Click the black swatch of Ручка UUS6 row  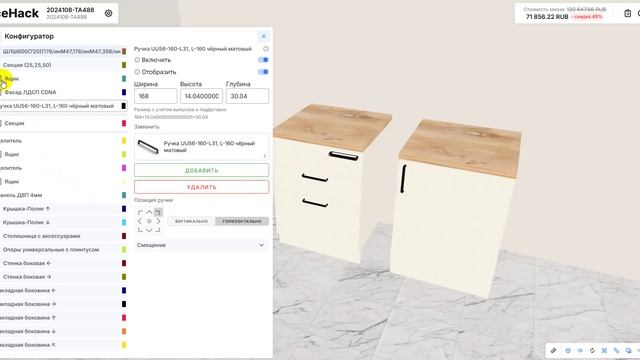tap(124, 106)
